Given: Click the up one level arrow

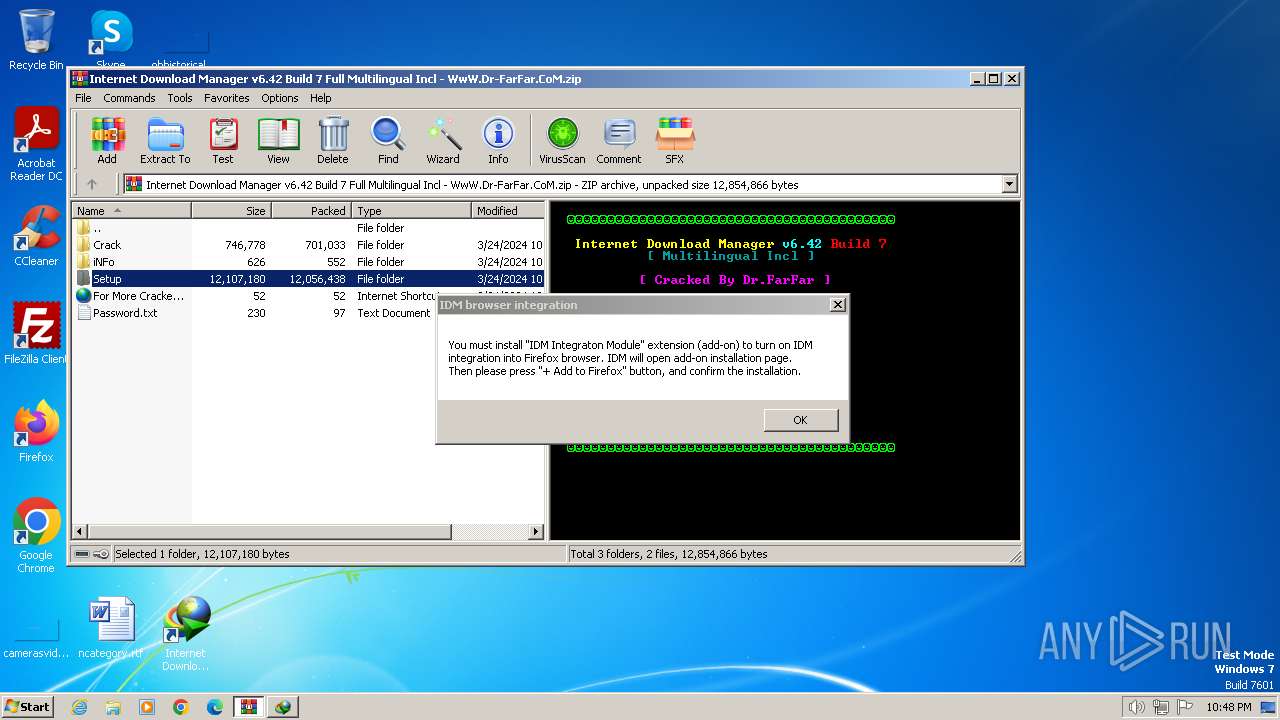Looking at the screenshot, I should [x=92, y=184].
